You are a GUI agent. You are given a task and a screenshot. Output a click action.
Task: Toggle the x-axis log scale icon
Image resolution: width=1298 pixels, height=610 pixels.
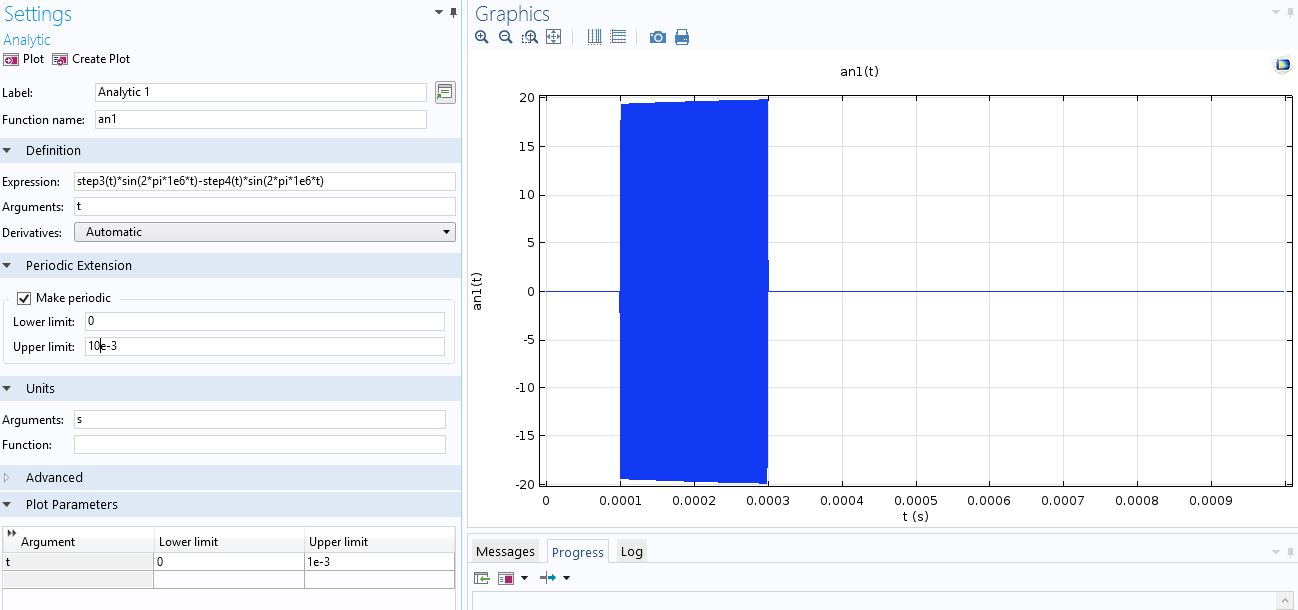pos(594,37)
